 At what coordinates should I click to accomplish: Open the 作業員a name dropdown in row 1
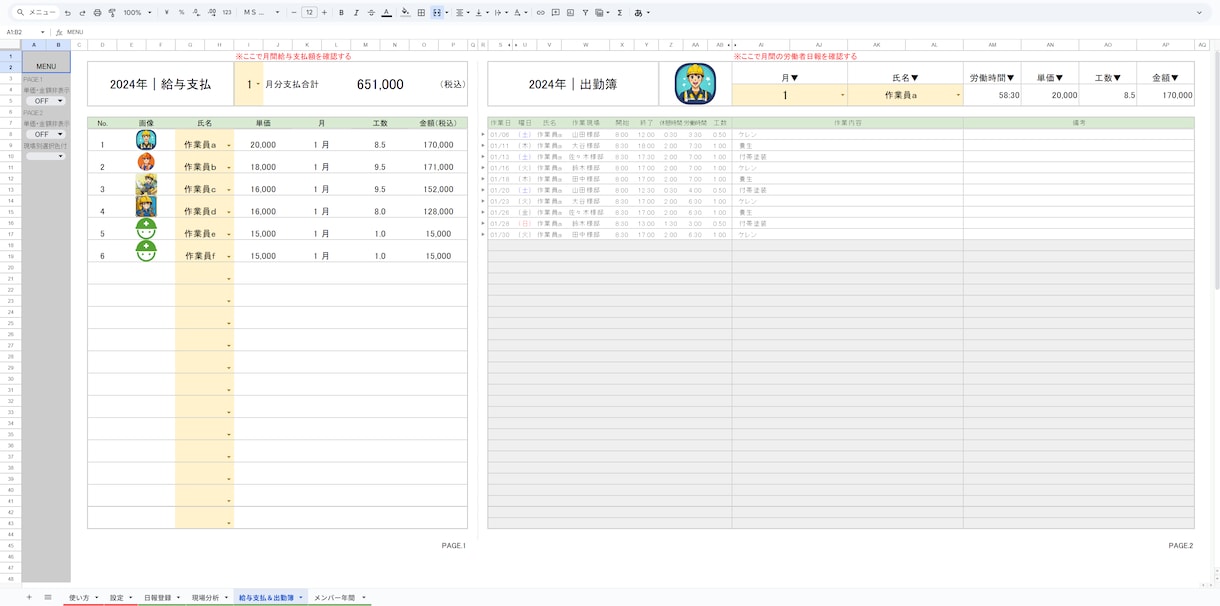click(x=229, y=146)
